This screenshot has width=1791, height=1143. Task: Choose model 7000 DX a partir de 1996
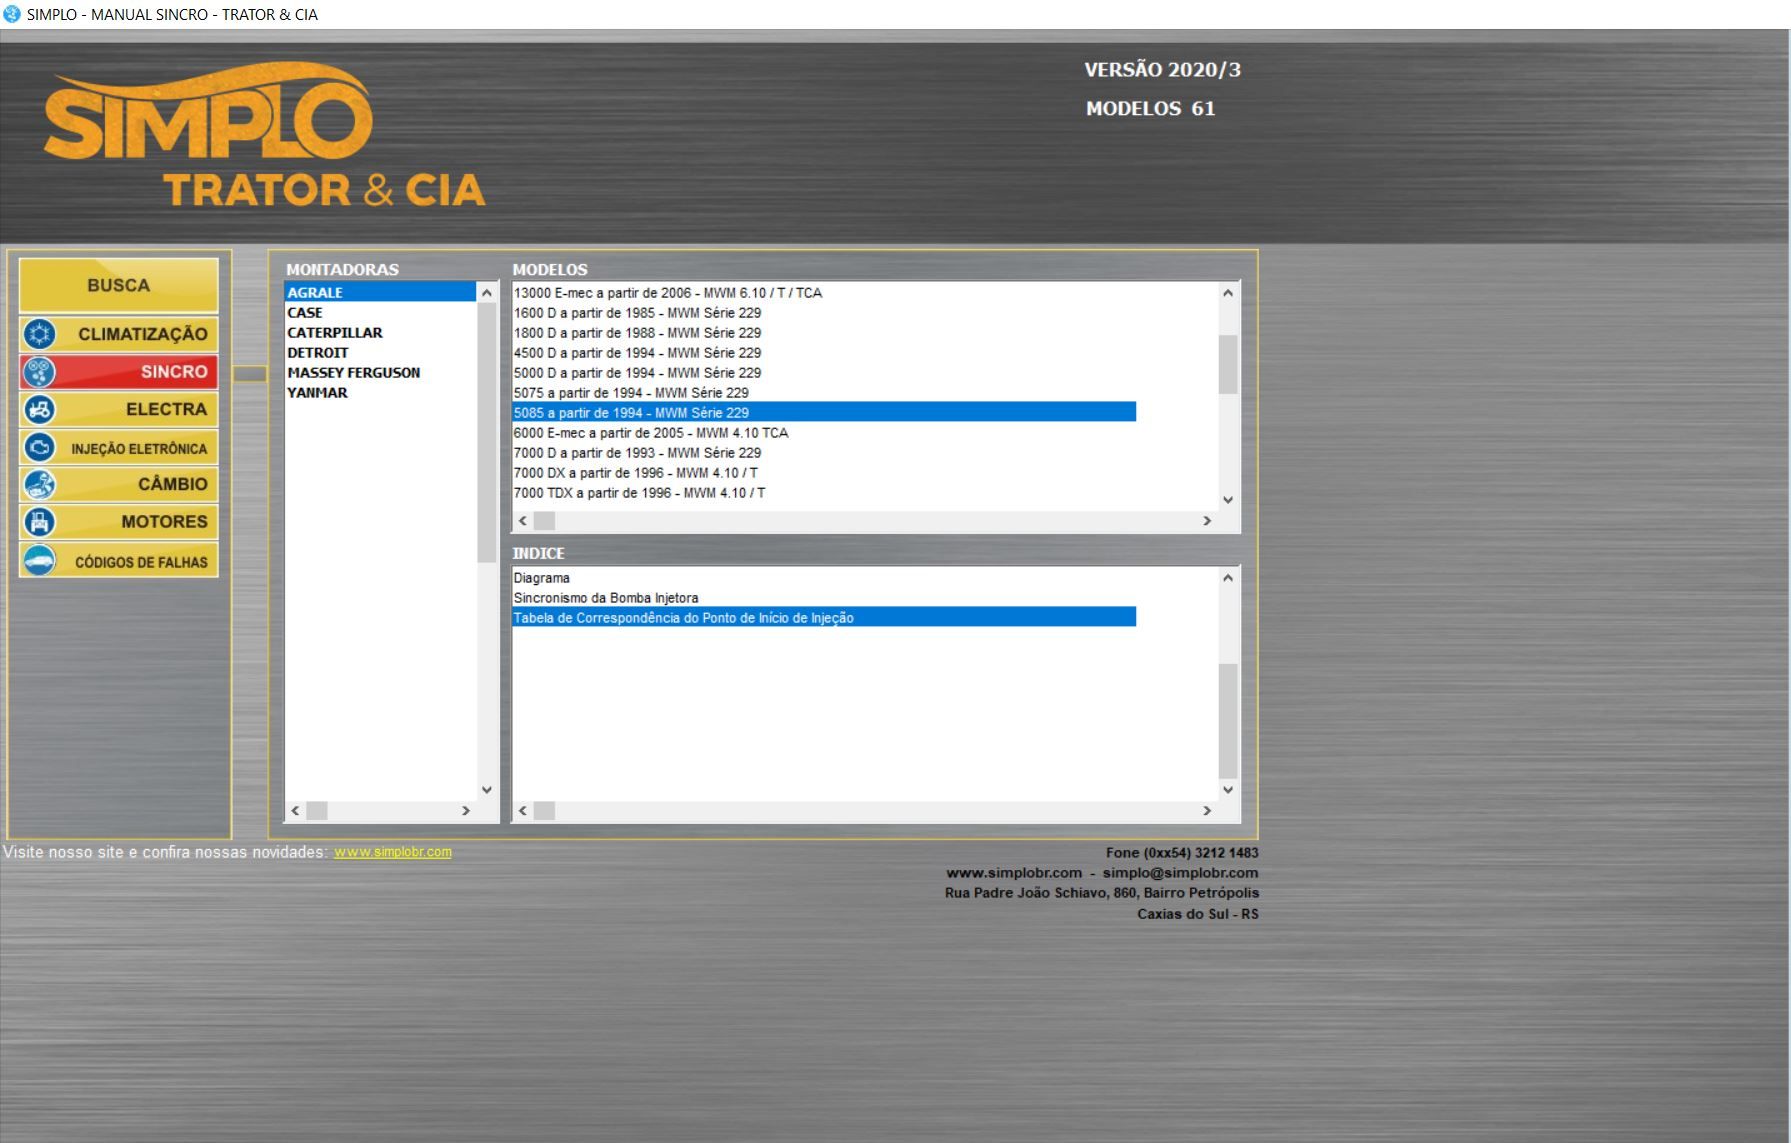click(635, 473)
